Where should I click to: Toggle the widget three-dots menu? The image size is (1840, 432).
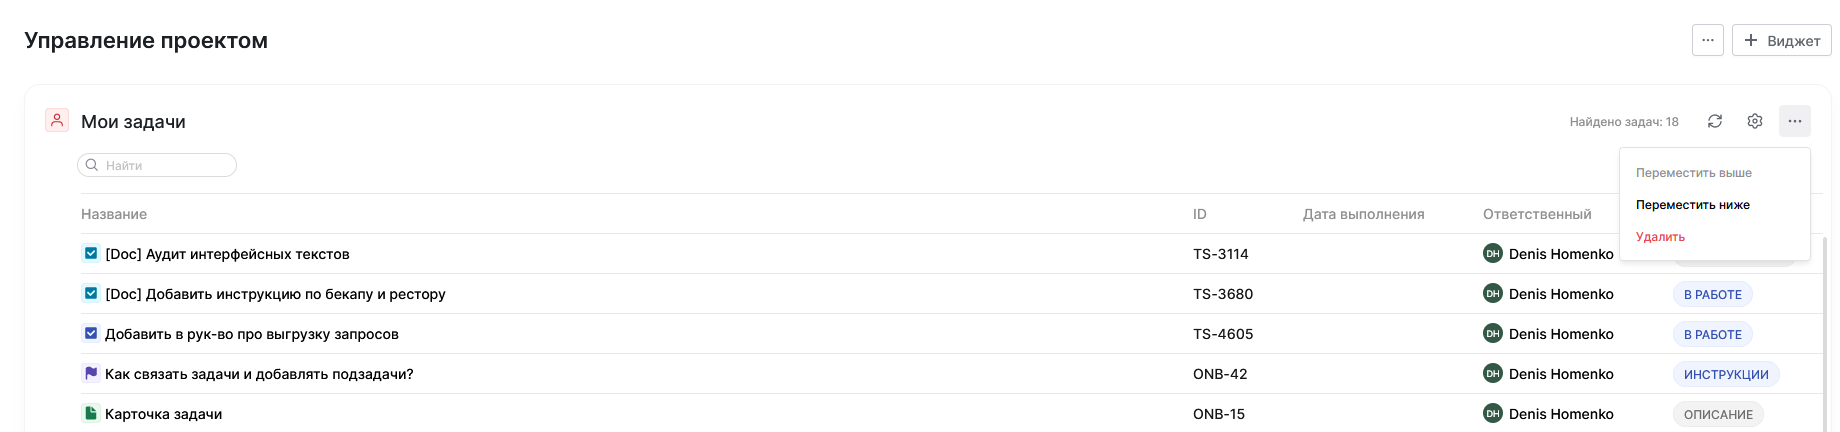click(x=1795, y=121)
